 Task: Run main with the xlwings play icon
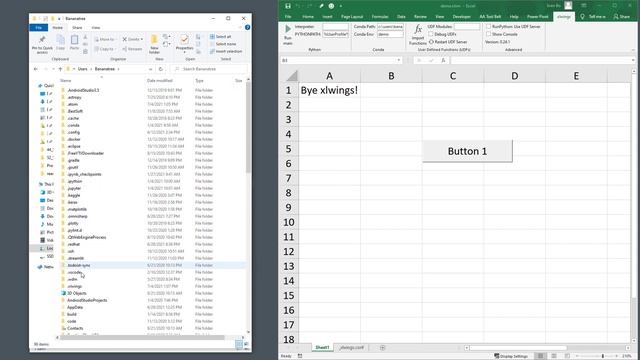click(288, 29)
